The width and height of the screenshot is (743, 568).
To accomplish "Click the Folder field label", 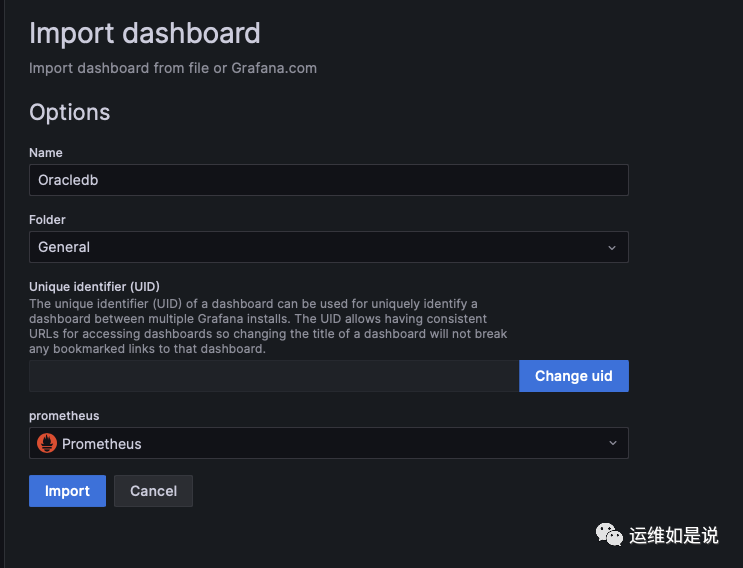I will pos(47,219).
